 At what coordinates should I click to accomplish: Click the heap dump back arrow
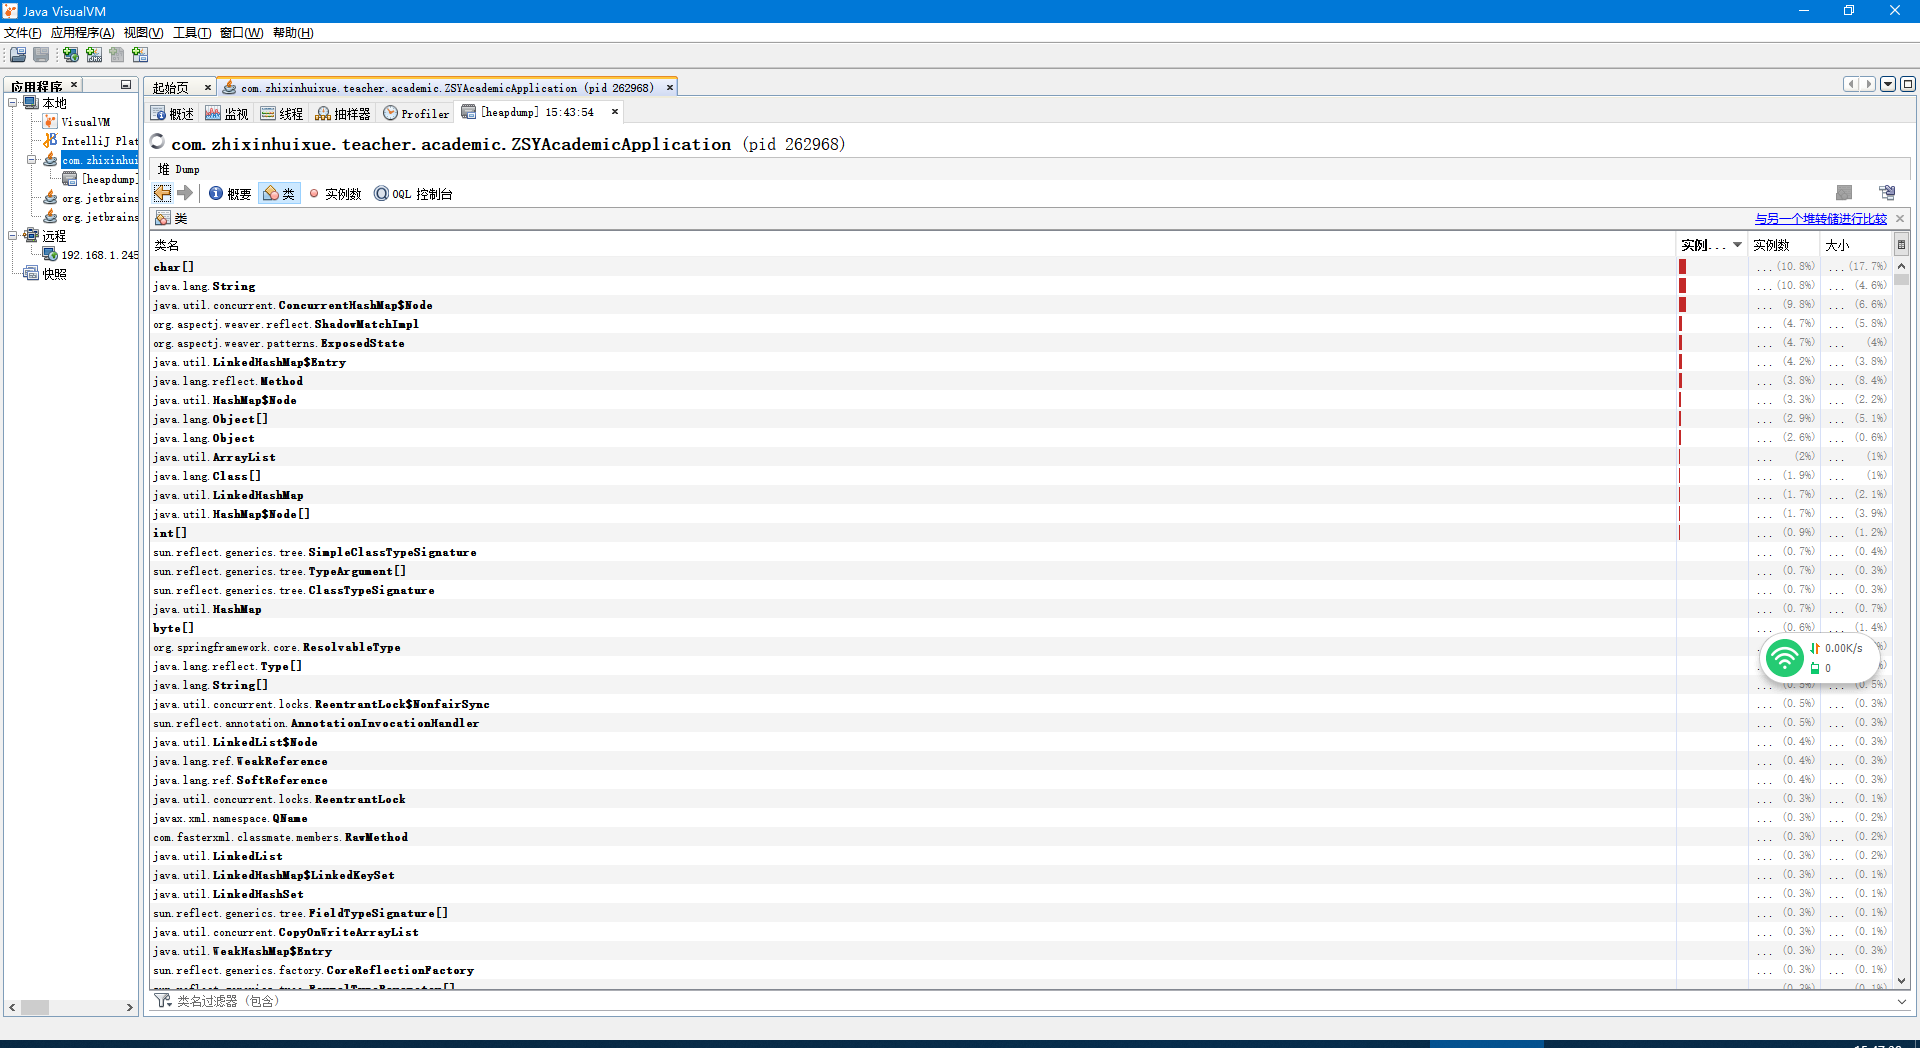pyautogui.click(x=162, y=193)
